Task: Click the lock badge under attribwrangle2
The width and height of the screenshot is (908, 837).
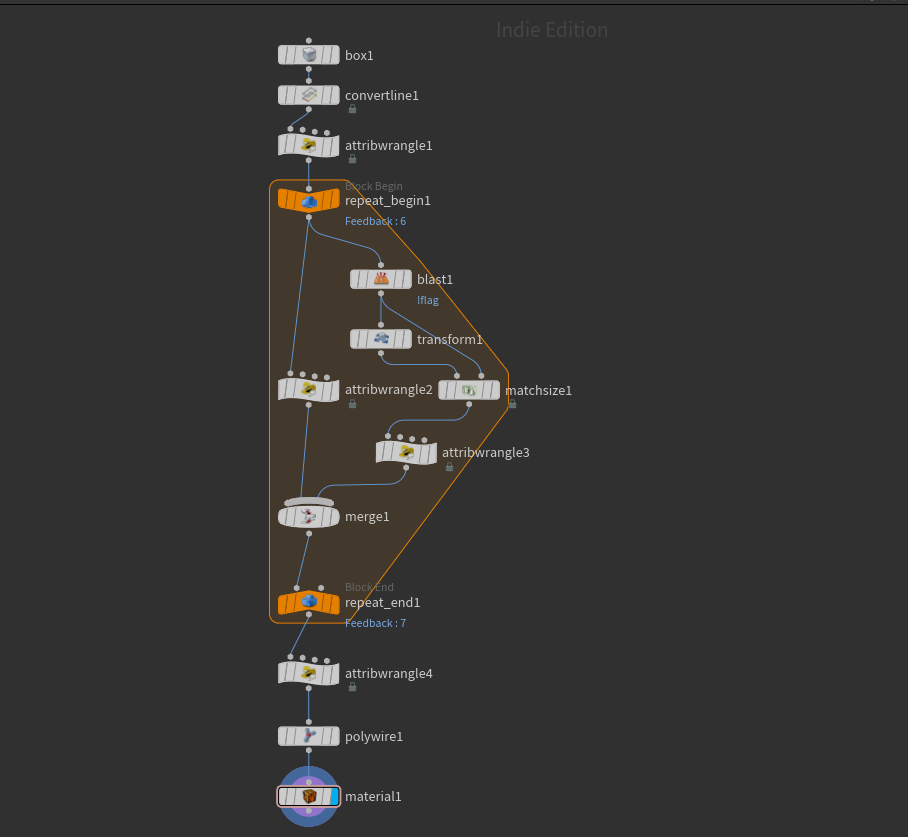Action: [x=352, y=404]
